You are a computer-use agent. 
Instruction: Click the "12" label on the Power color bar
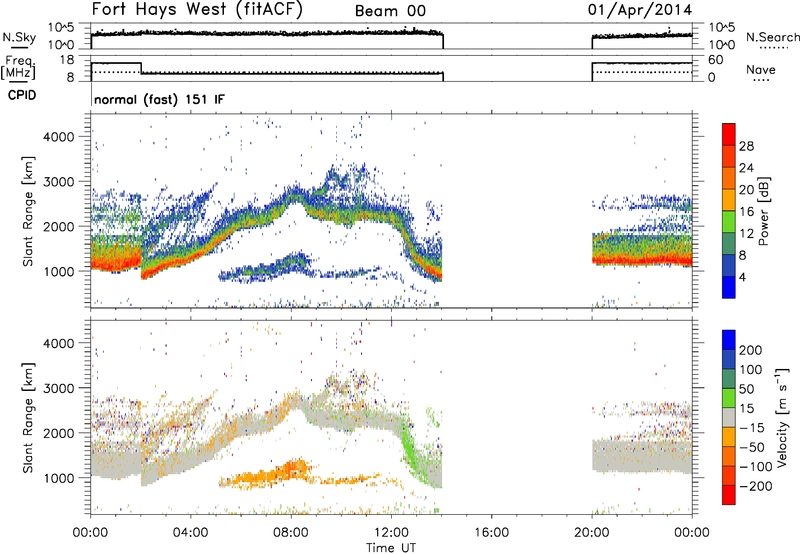click(746, 234)
